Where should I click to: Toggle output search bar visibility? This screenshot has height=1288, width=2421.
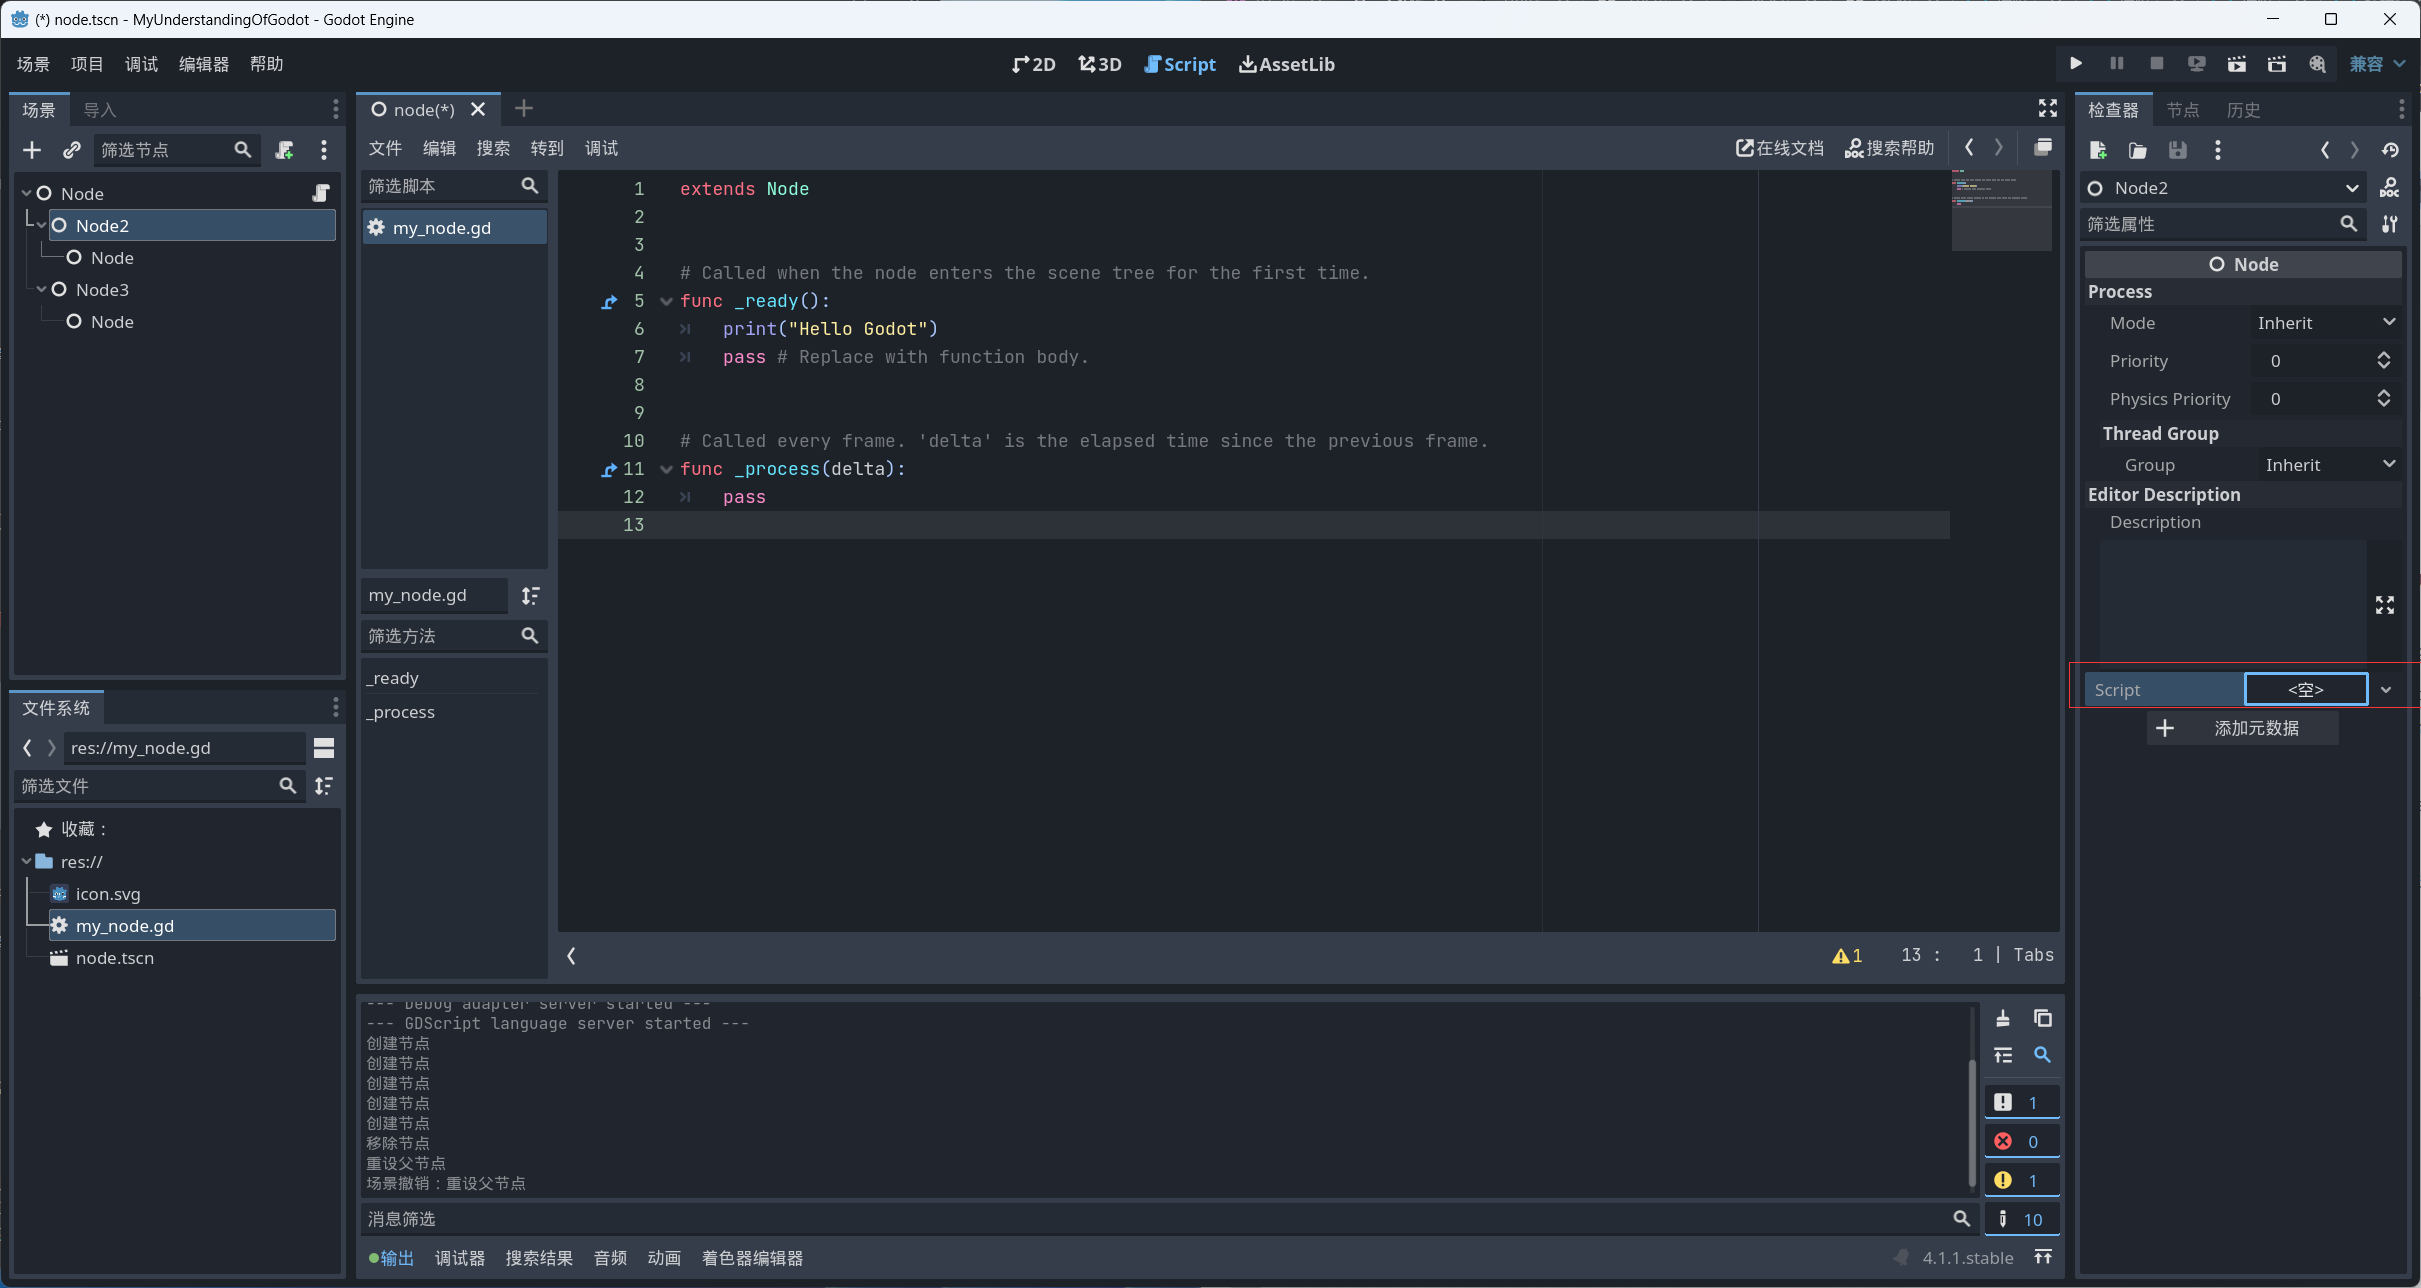[x=2043, y=1055]
